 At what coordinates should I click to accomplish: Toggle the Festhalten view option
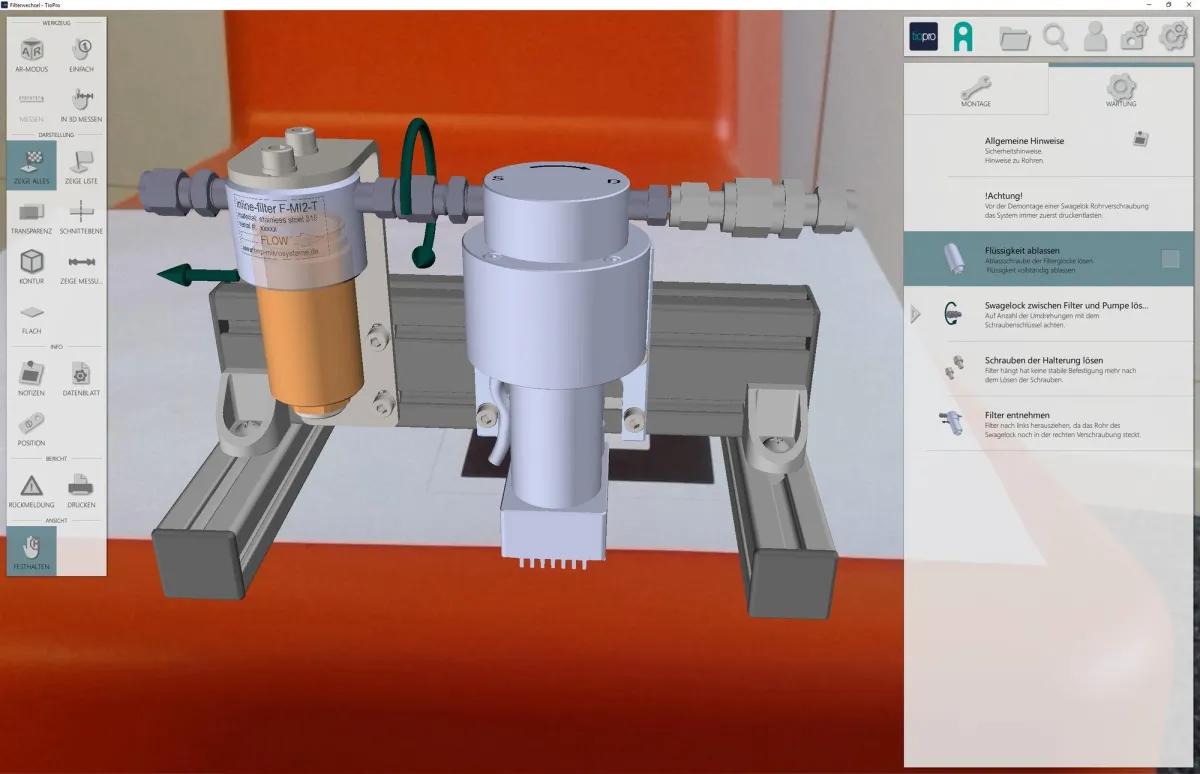[x=30, y=549]
